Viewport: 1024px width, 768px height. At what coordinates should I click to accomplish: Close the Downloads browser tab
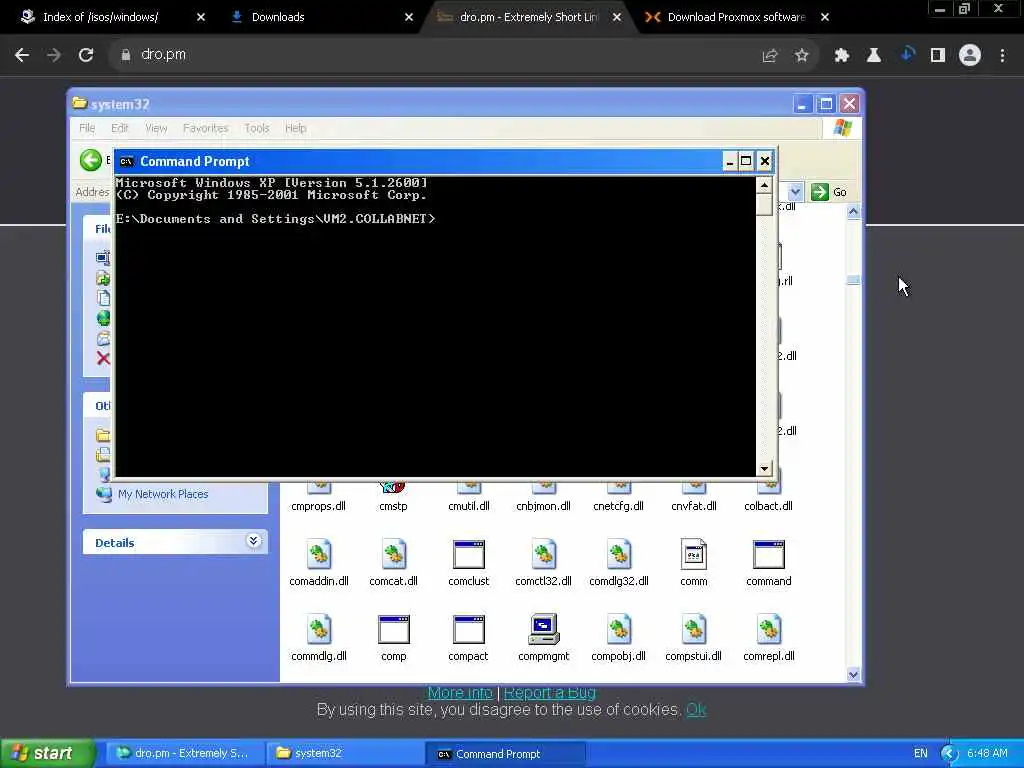click(x=409, y=17)
